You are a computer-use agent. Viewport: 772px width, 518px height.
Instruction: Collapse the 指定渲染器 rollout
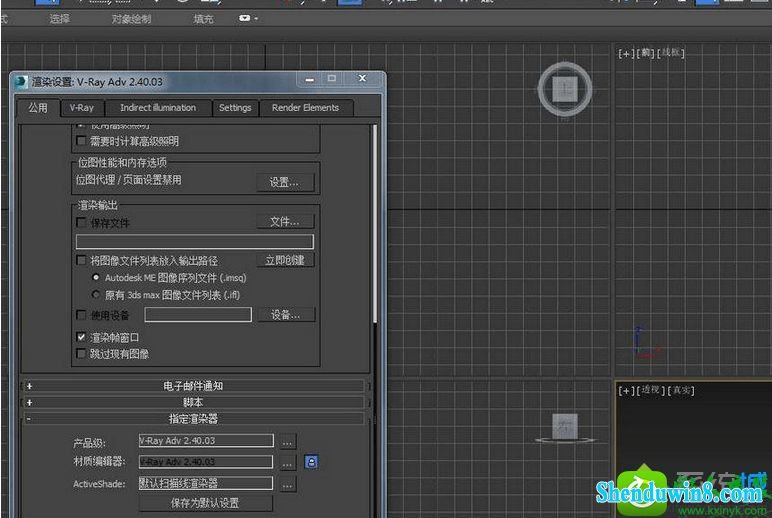pyautogui.click(x=193, y=419)
